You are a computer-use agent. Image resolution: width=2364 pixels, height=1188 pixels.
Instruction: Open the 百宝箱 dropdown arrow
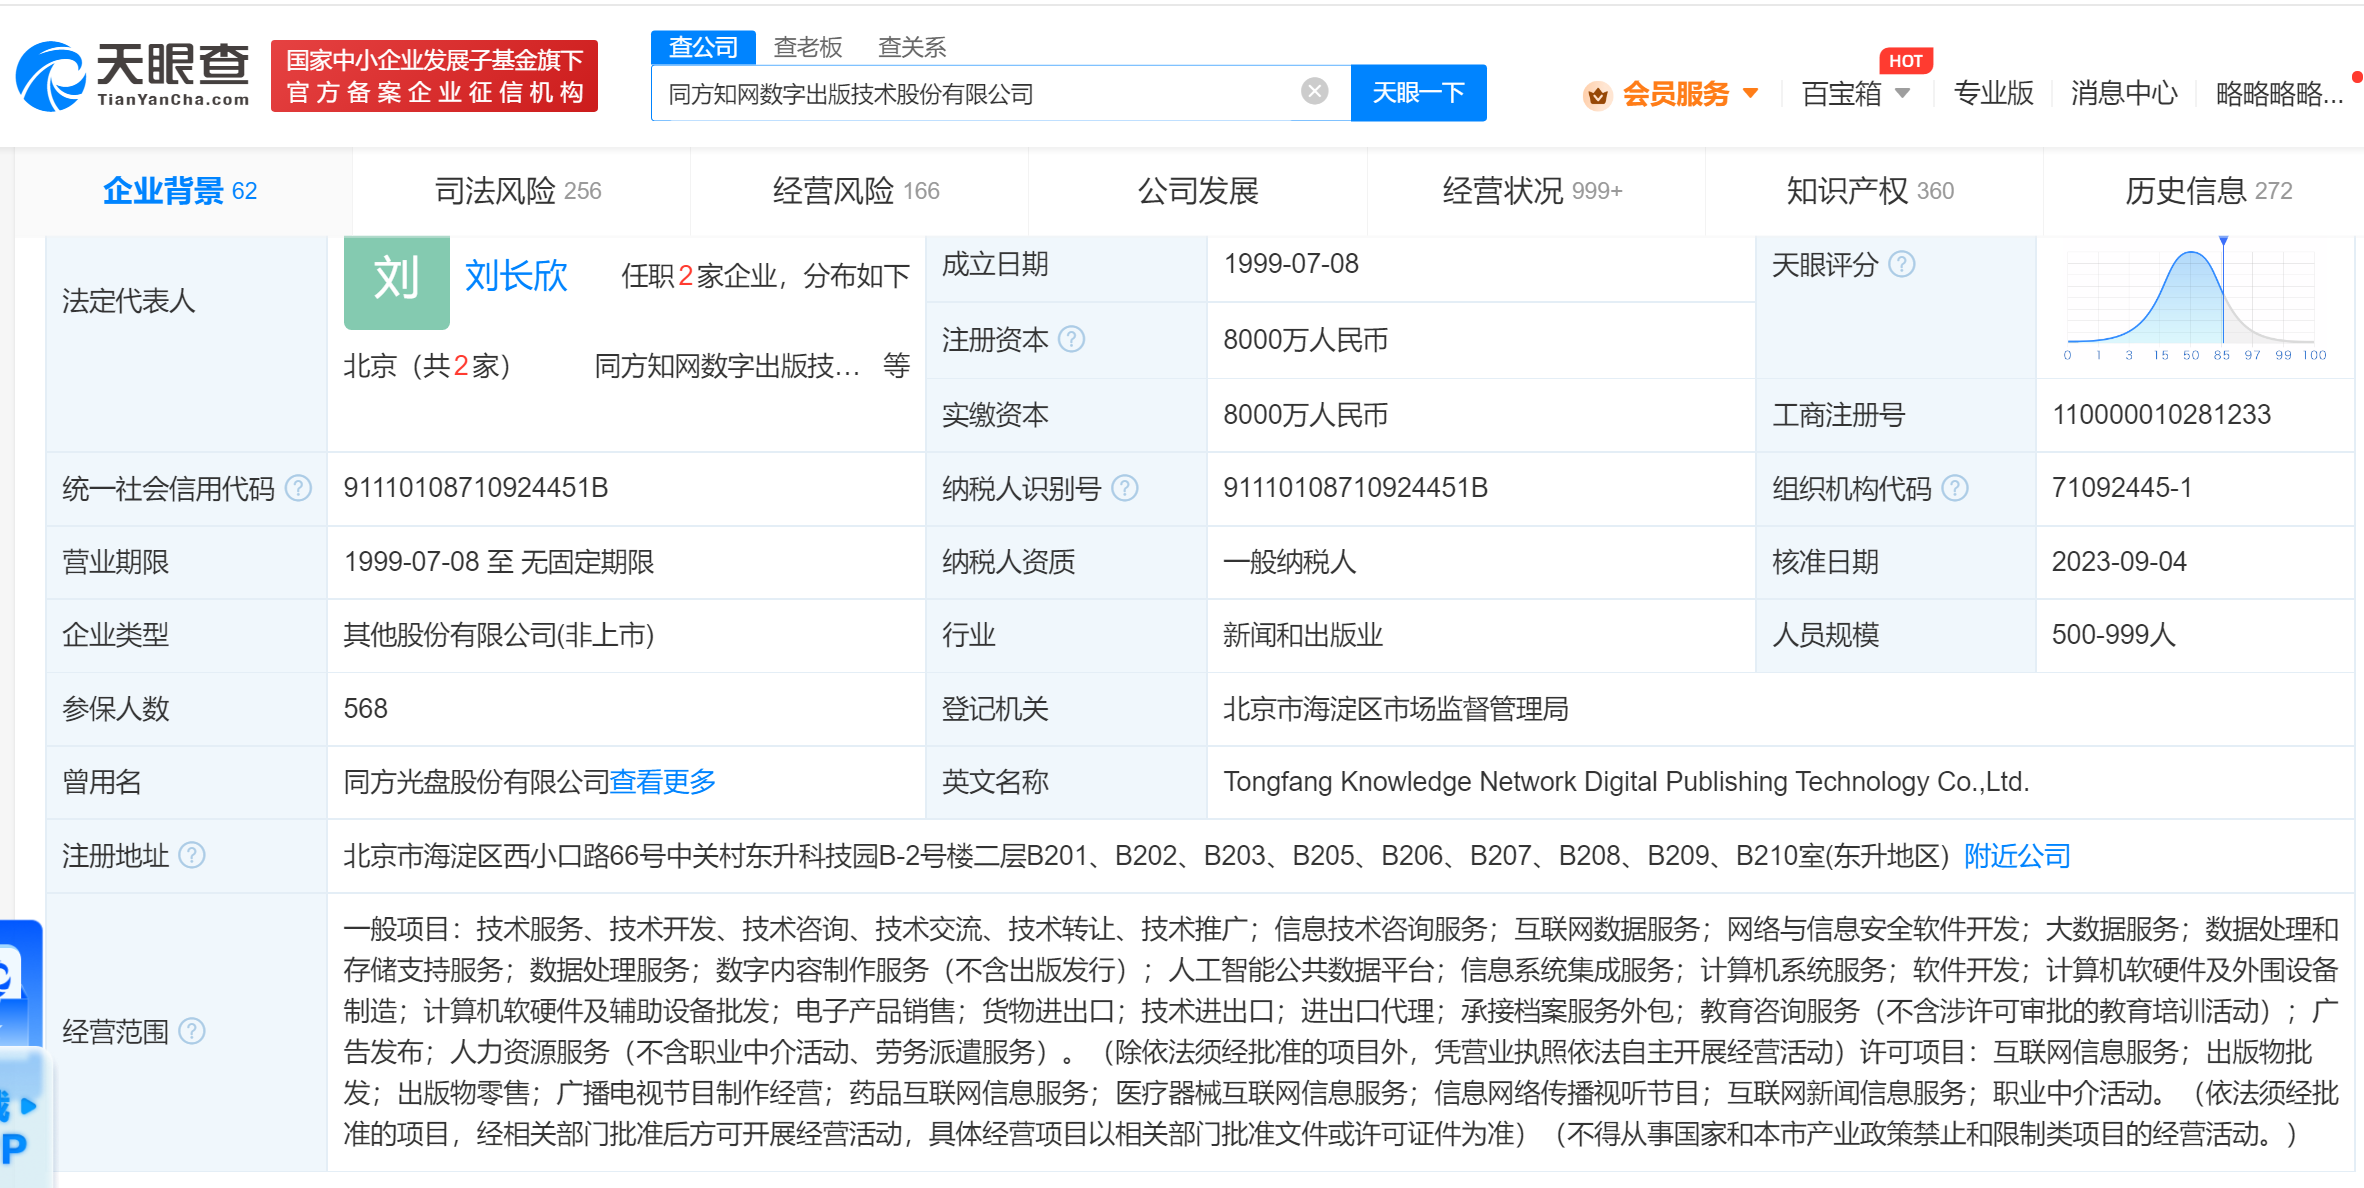click(x=1903, y=93)
